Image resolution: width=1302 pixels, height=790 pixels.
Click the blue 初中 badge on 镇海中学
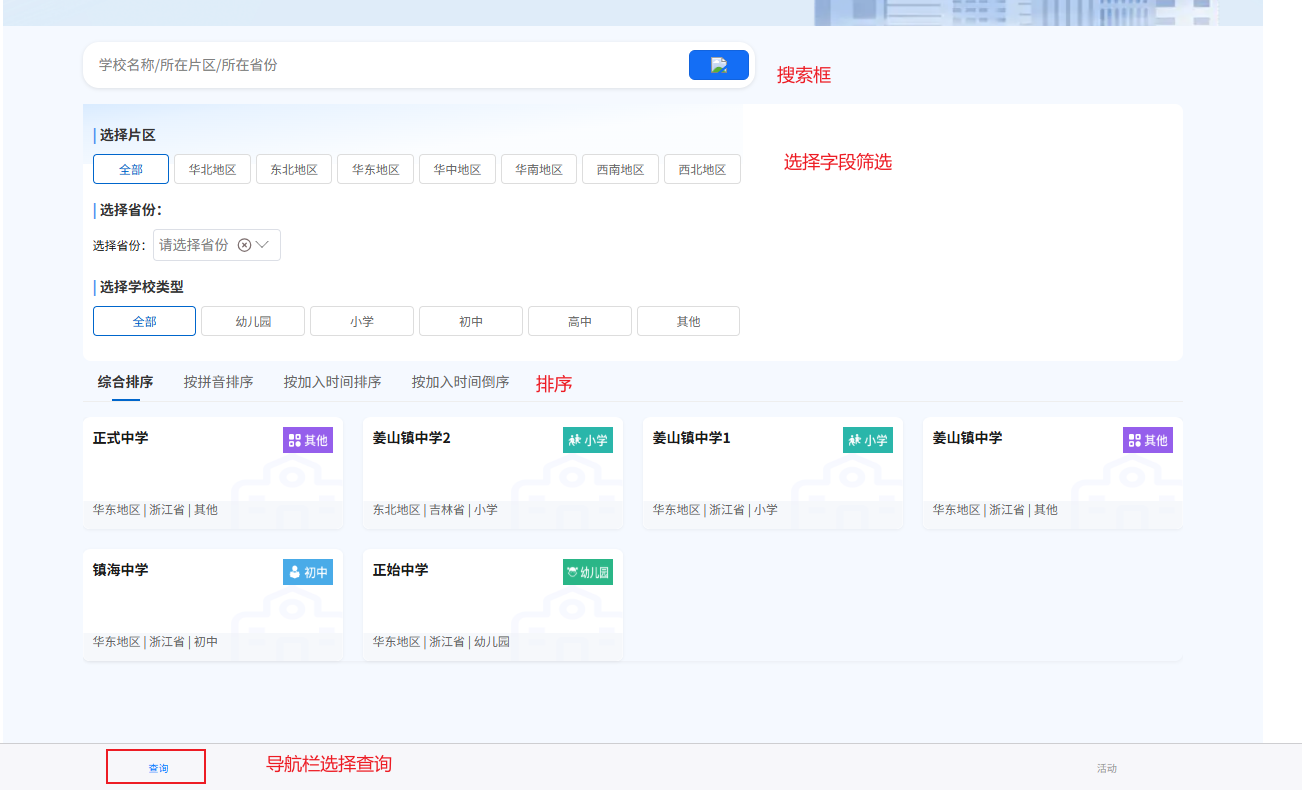[307, 572]
